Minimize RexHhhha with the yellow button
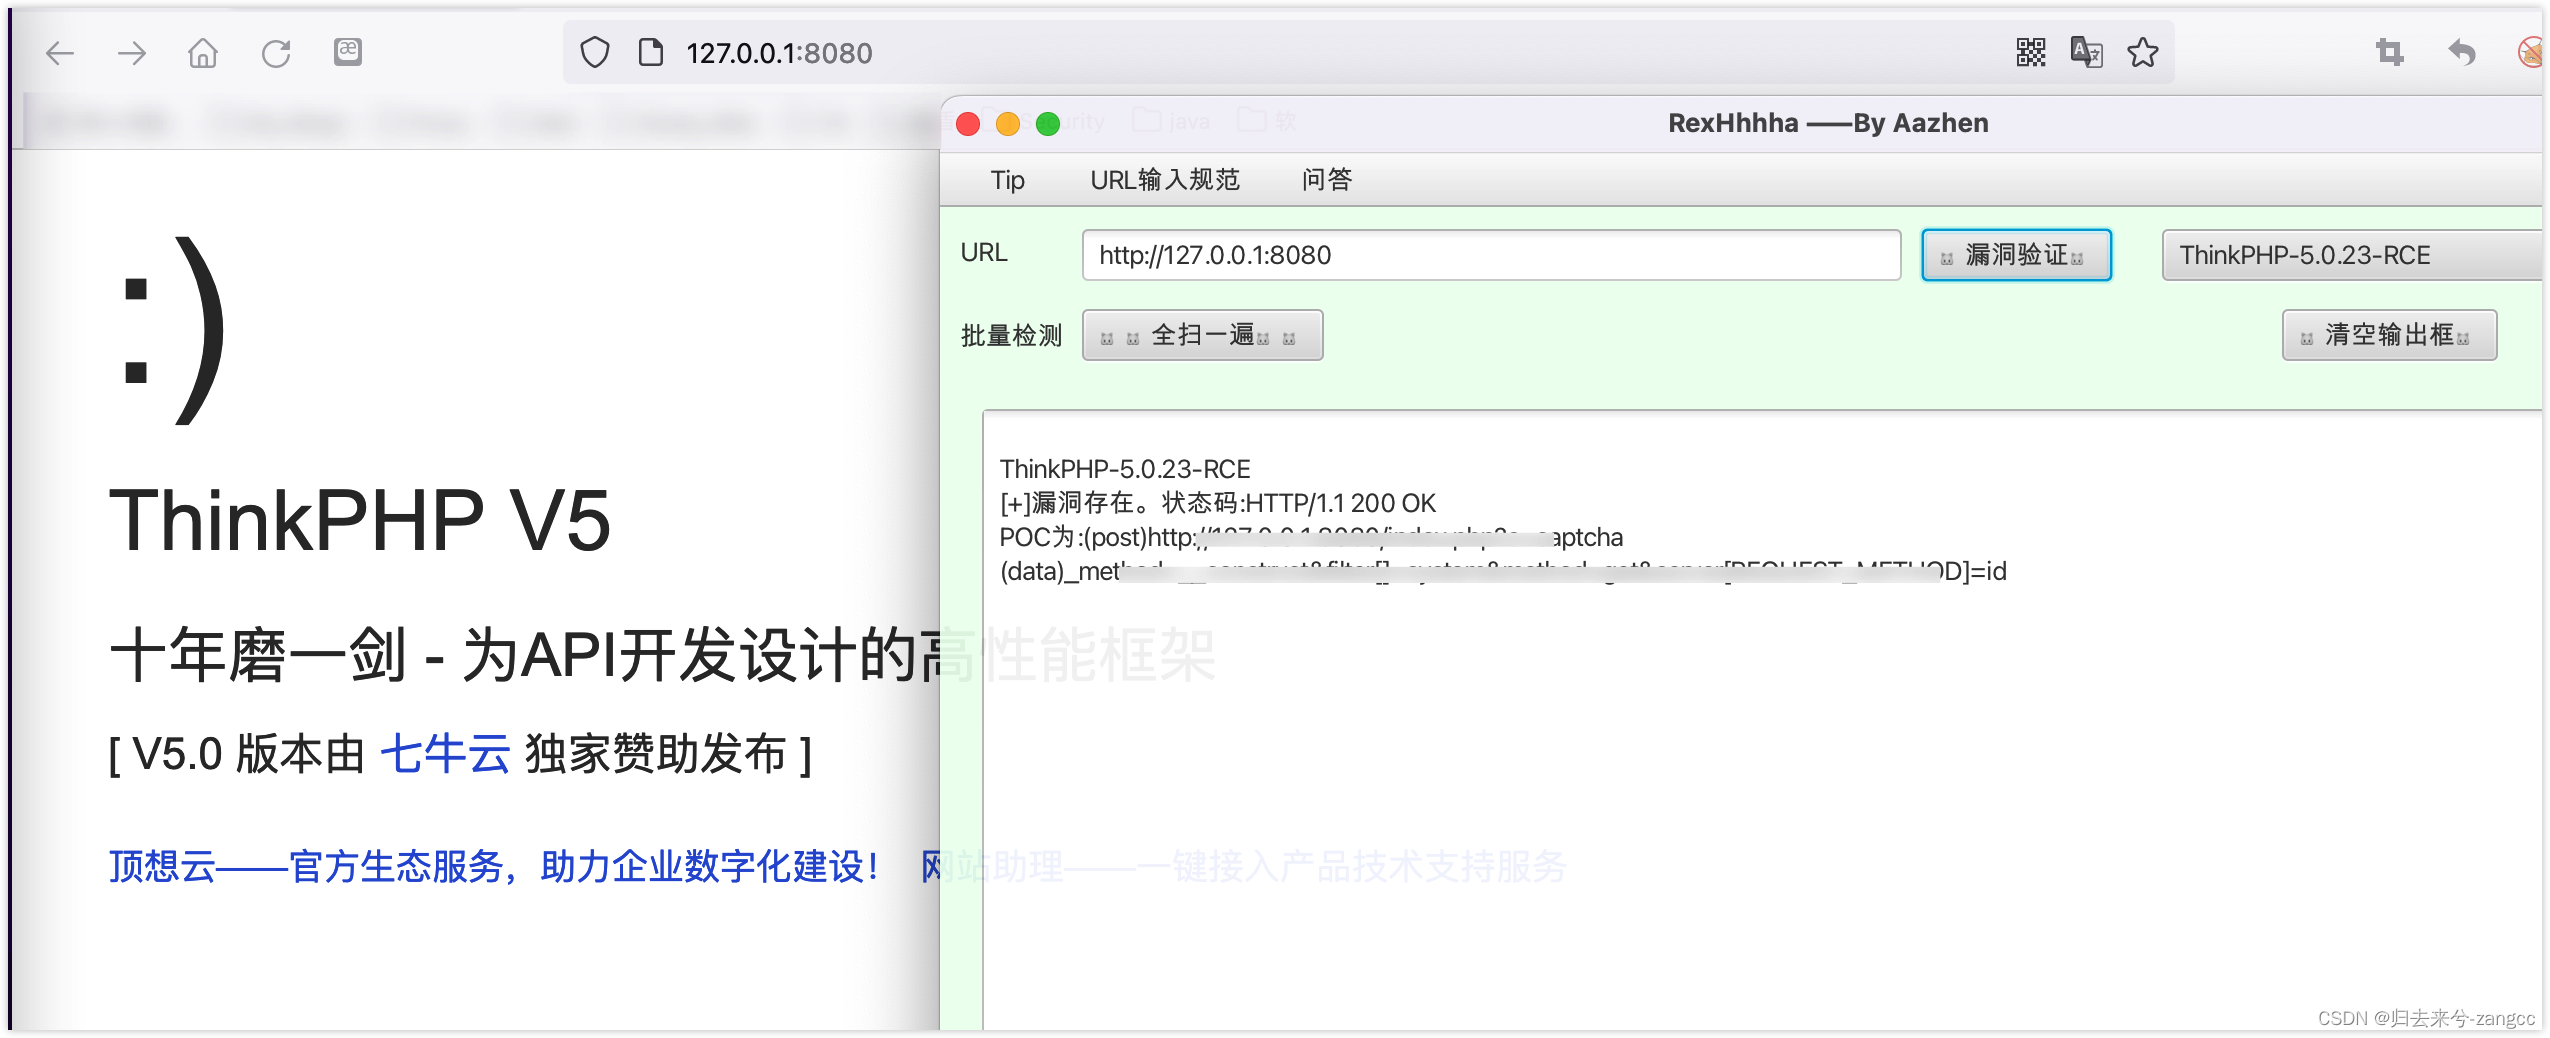Viewport: 2550px width, 1038px height. point(1008,124)
